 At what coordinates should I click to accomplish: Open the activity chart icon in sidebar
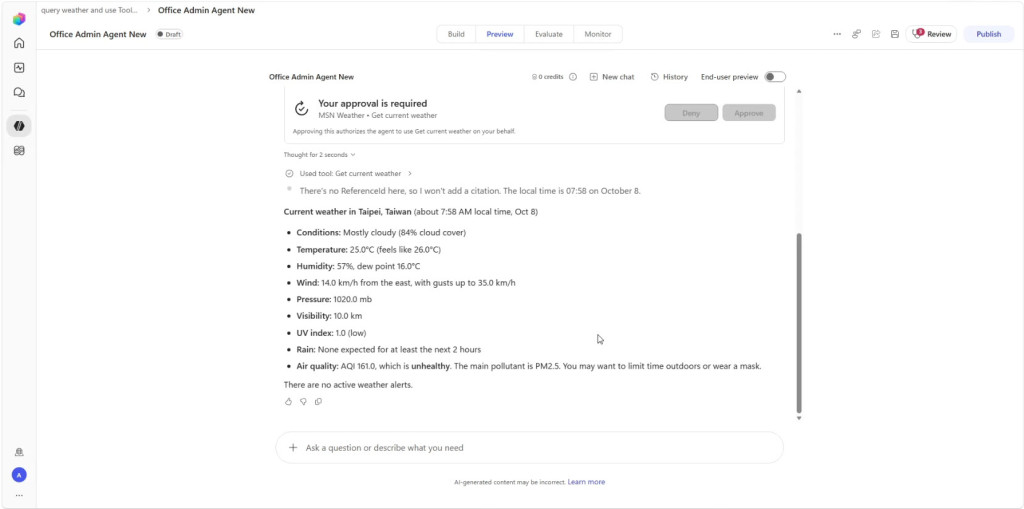coord(19,68)
